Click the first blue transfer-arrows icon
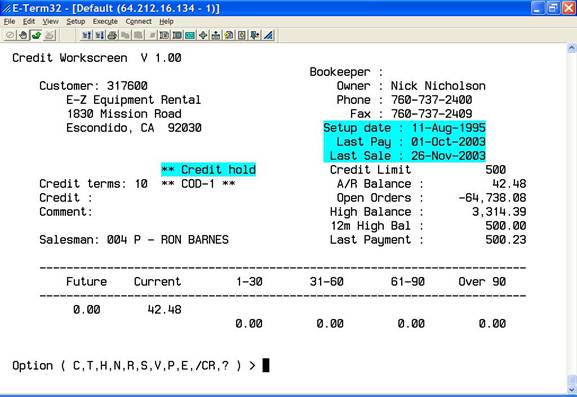The image size is (577, 397). click(86, 35)
